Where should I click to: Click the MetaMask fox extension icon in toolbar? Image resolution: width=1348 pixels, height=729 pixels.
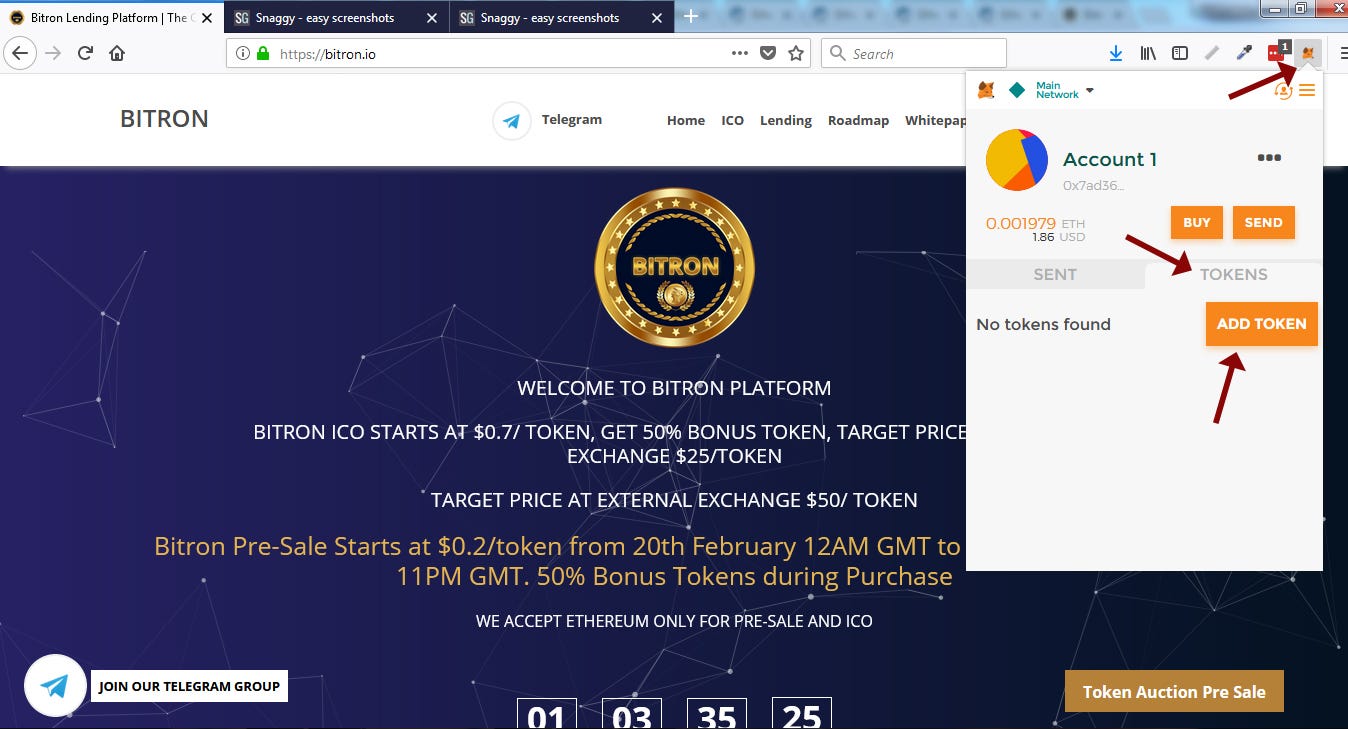point(1309,53)
